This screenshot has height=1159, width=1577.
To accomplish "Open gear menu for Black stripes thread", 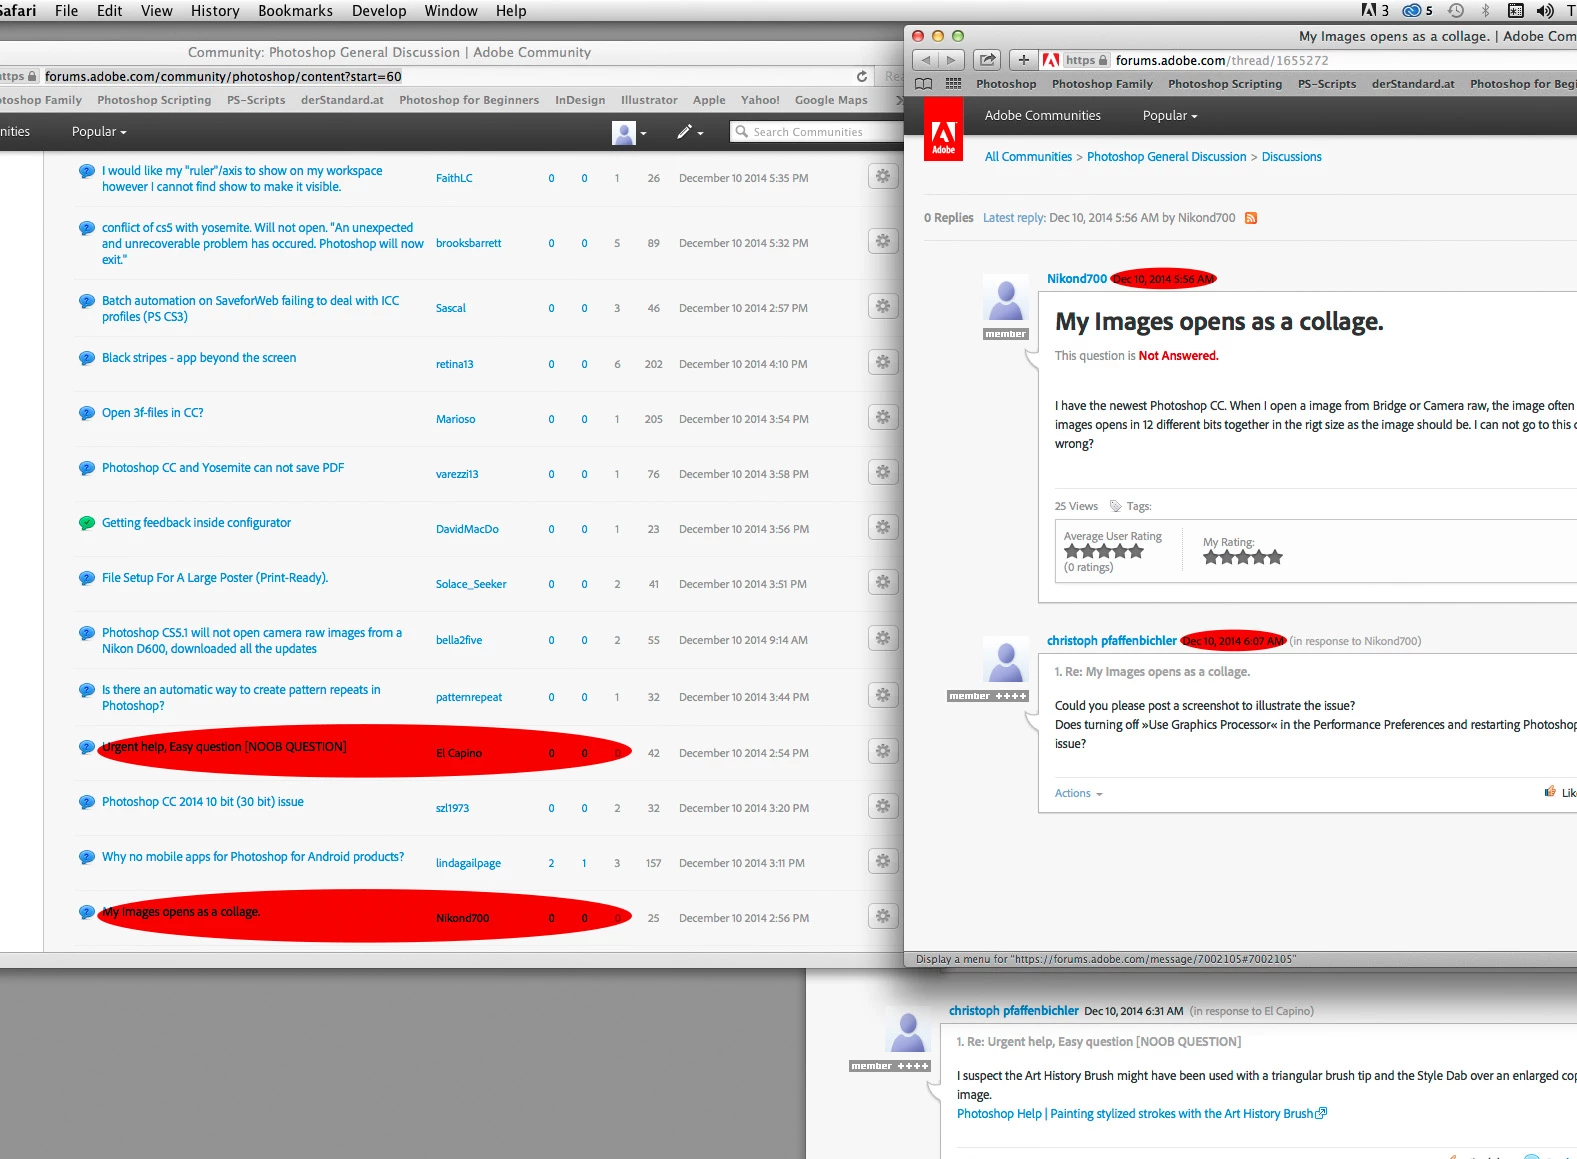I will 882,363.
